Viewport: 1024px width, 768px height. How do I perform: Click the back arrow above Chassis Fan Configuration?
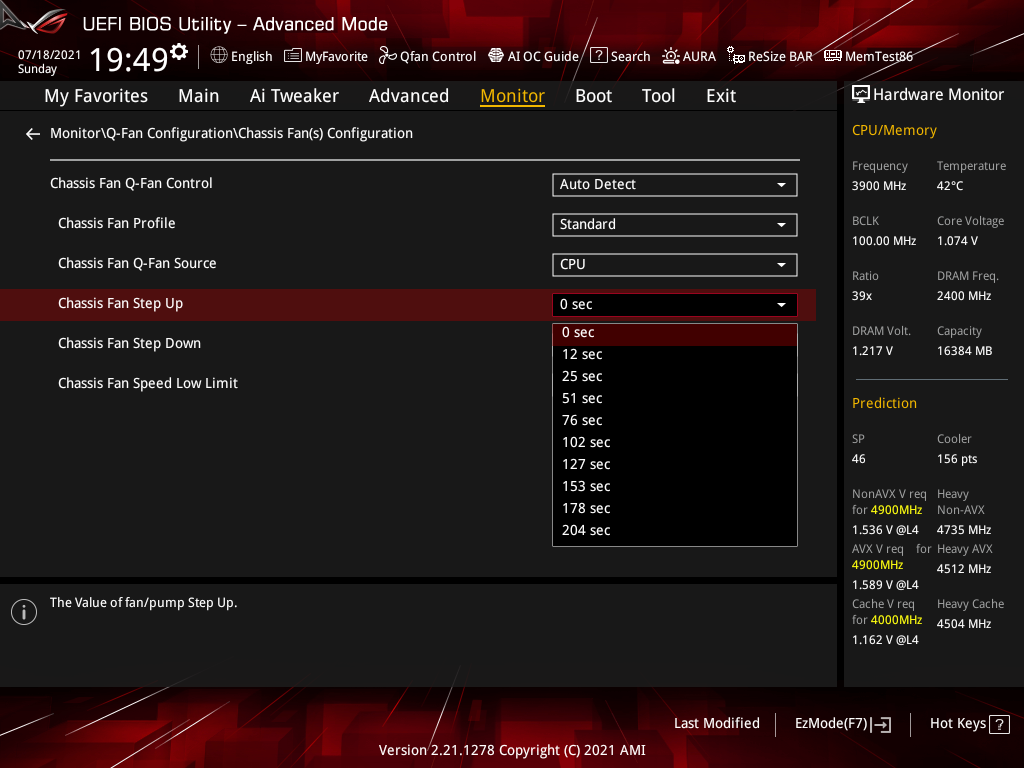(32, 133)
